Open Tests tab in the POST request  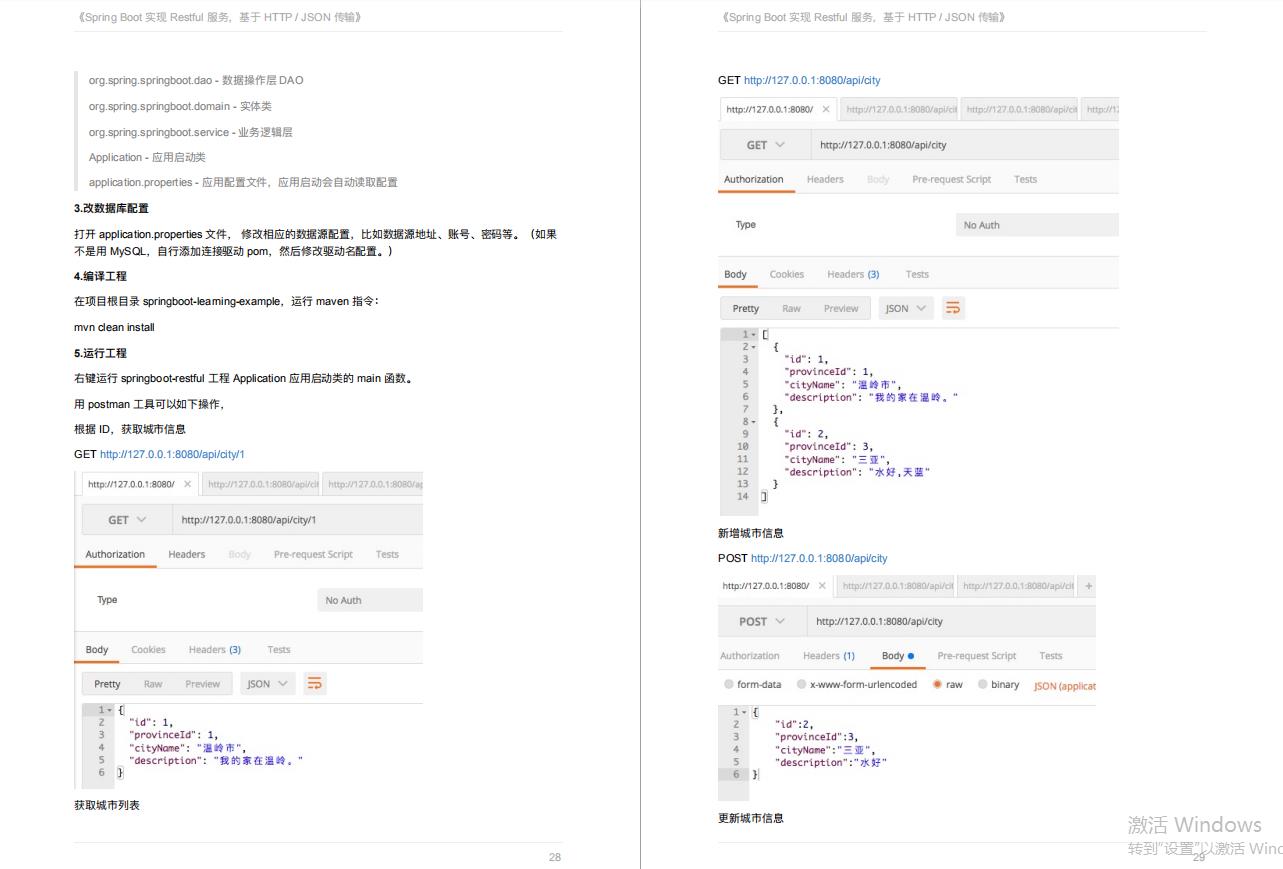click(x=1051, y=656)
